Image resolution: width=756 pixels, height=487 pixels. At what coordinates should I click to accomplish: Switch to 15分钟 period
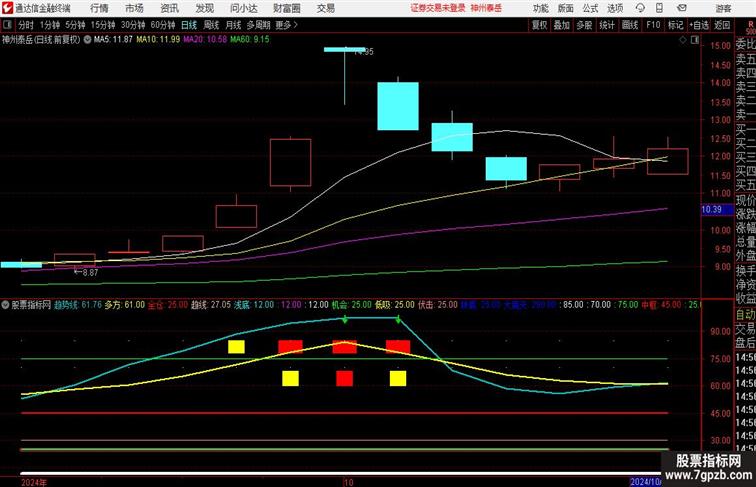pyautogui.click(x=103, y=25)
